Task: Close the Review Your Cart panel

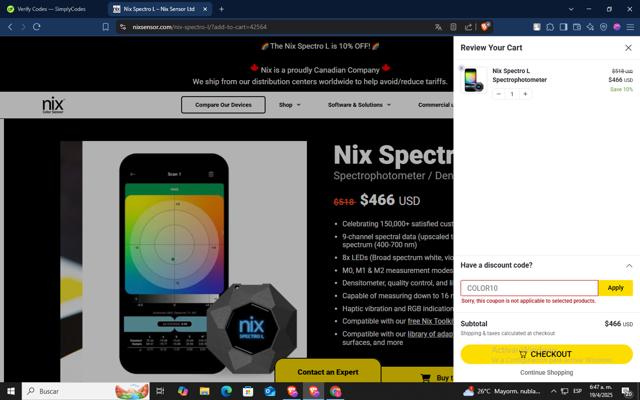Action: pyautogui.click(x=628, y=48)
